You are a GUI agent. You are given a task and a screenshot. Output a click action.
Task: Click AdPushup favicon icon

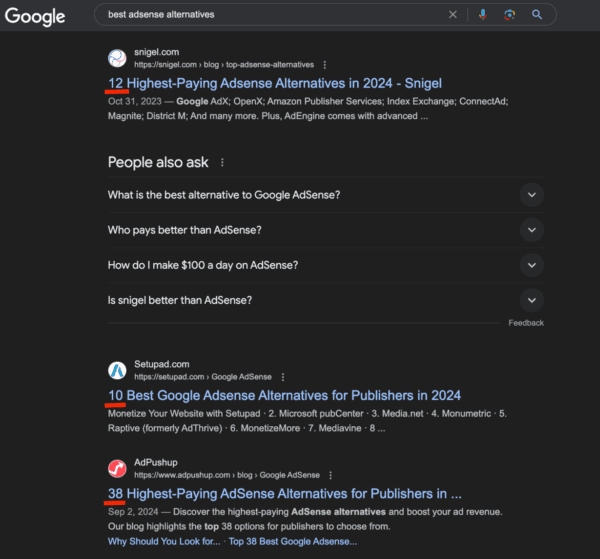[117, 469]
